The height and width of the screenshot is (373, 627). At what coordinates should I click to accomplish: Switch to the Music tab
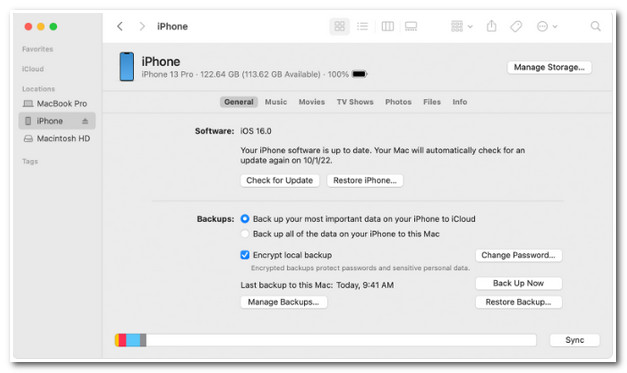pos(276,102)
